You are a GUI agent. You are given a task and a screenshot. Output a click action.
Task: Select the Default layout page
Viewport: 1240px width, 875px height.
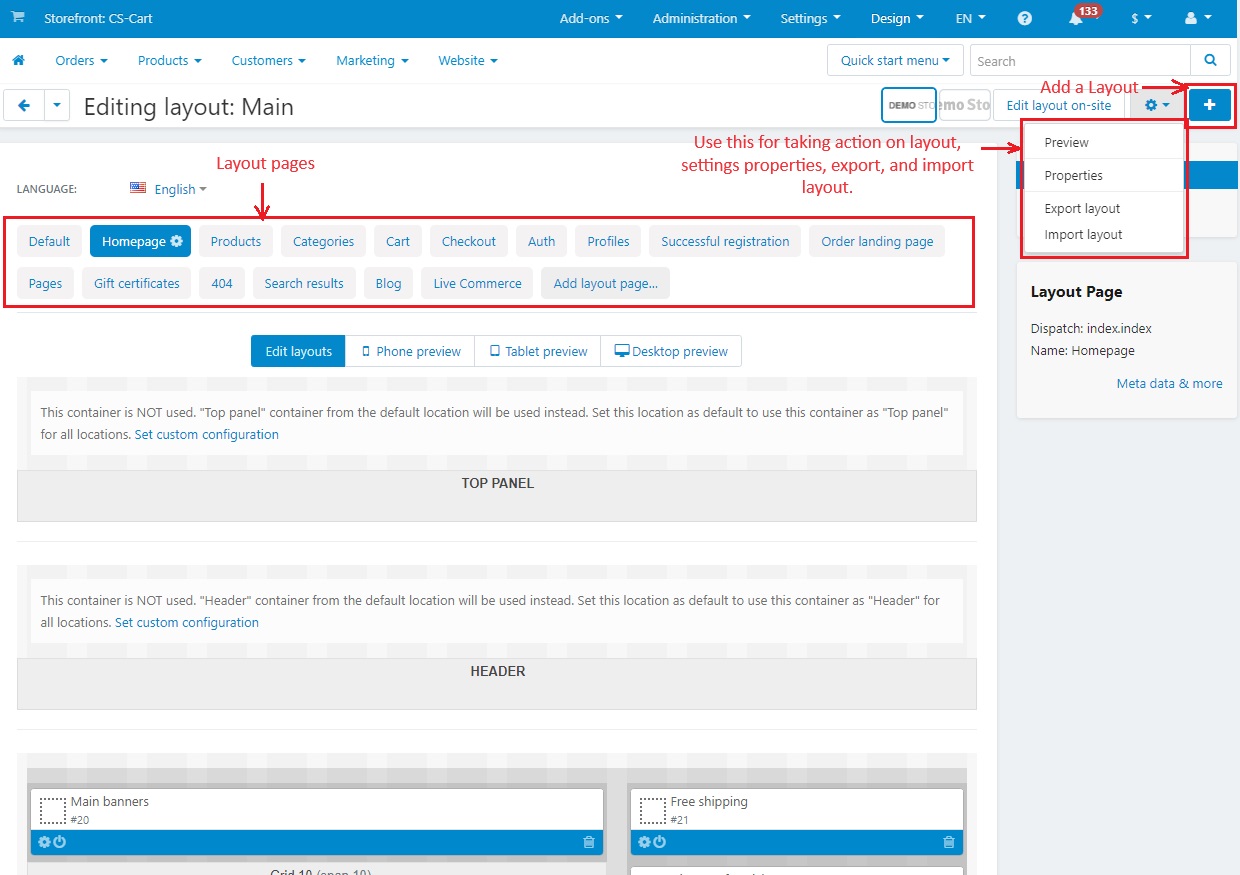(x=49, y=241)
